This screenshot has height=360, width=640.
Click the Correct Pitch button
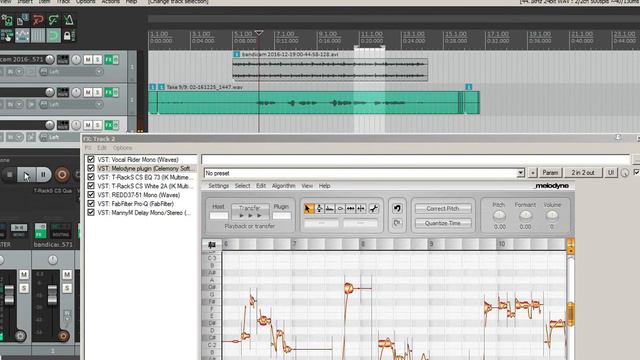(x=443, y=209)
